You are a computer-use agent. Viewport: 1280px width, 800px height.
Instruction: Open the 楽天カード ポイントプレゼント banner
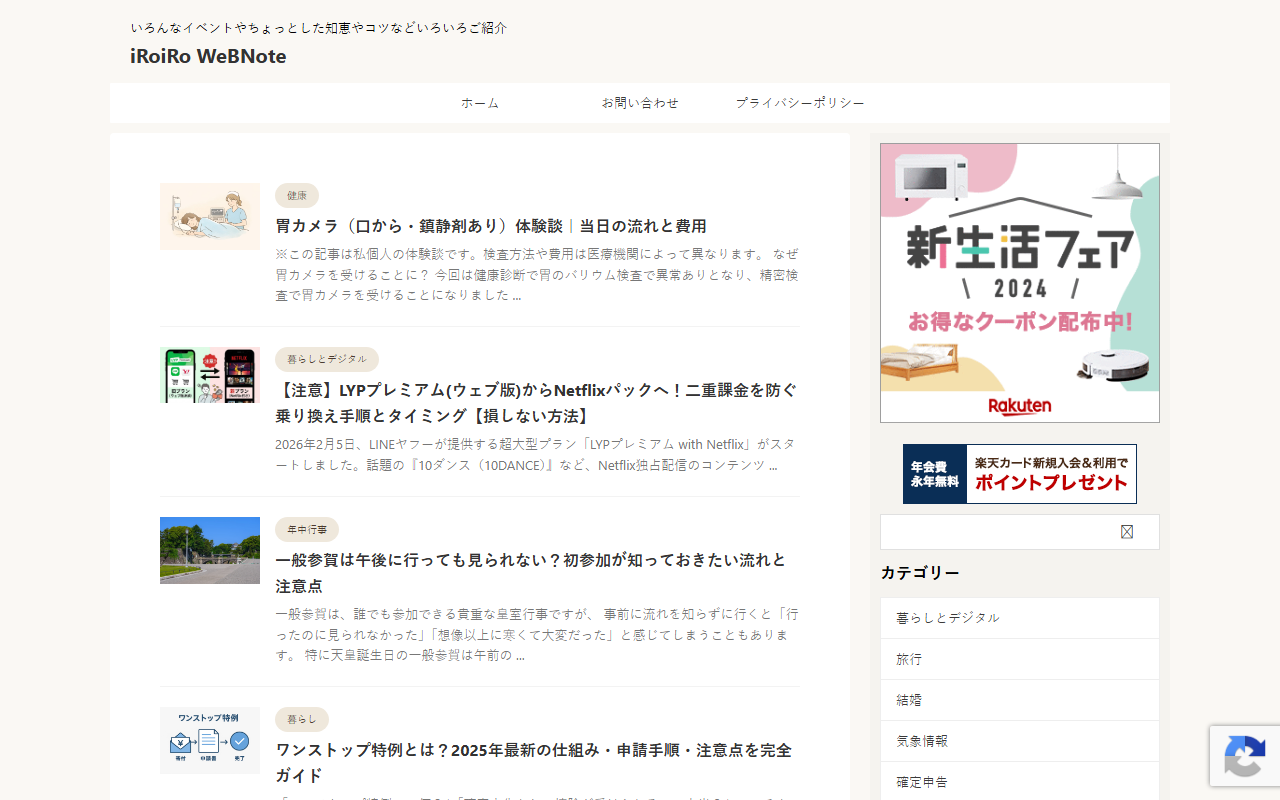1020,474
